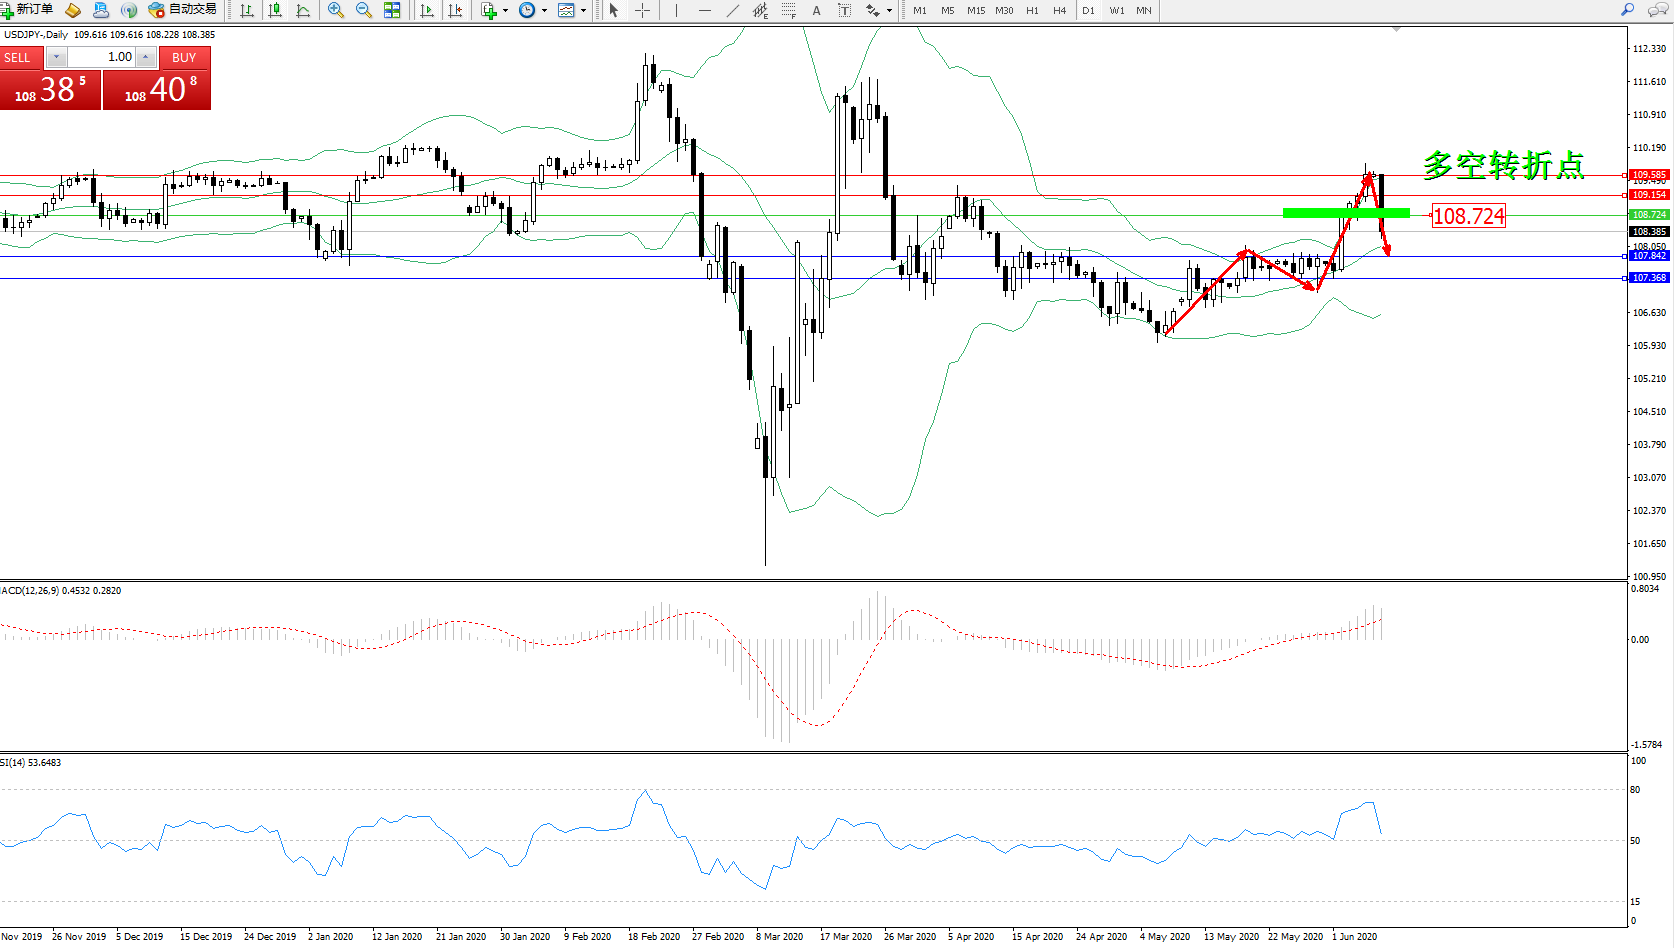The width and height of the screenshot is (1674, 948).
Task: Switch to the H4 timeframe
Action: (x=1060, y=11)
